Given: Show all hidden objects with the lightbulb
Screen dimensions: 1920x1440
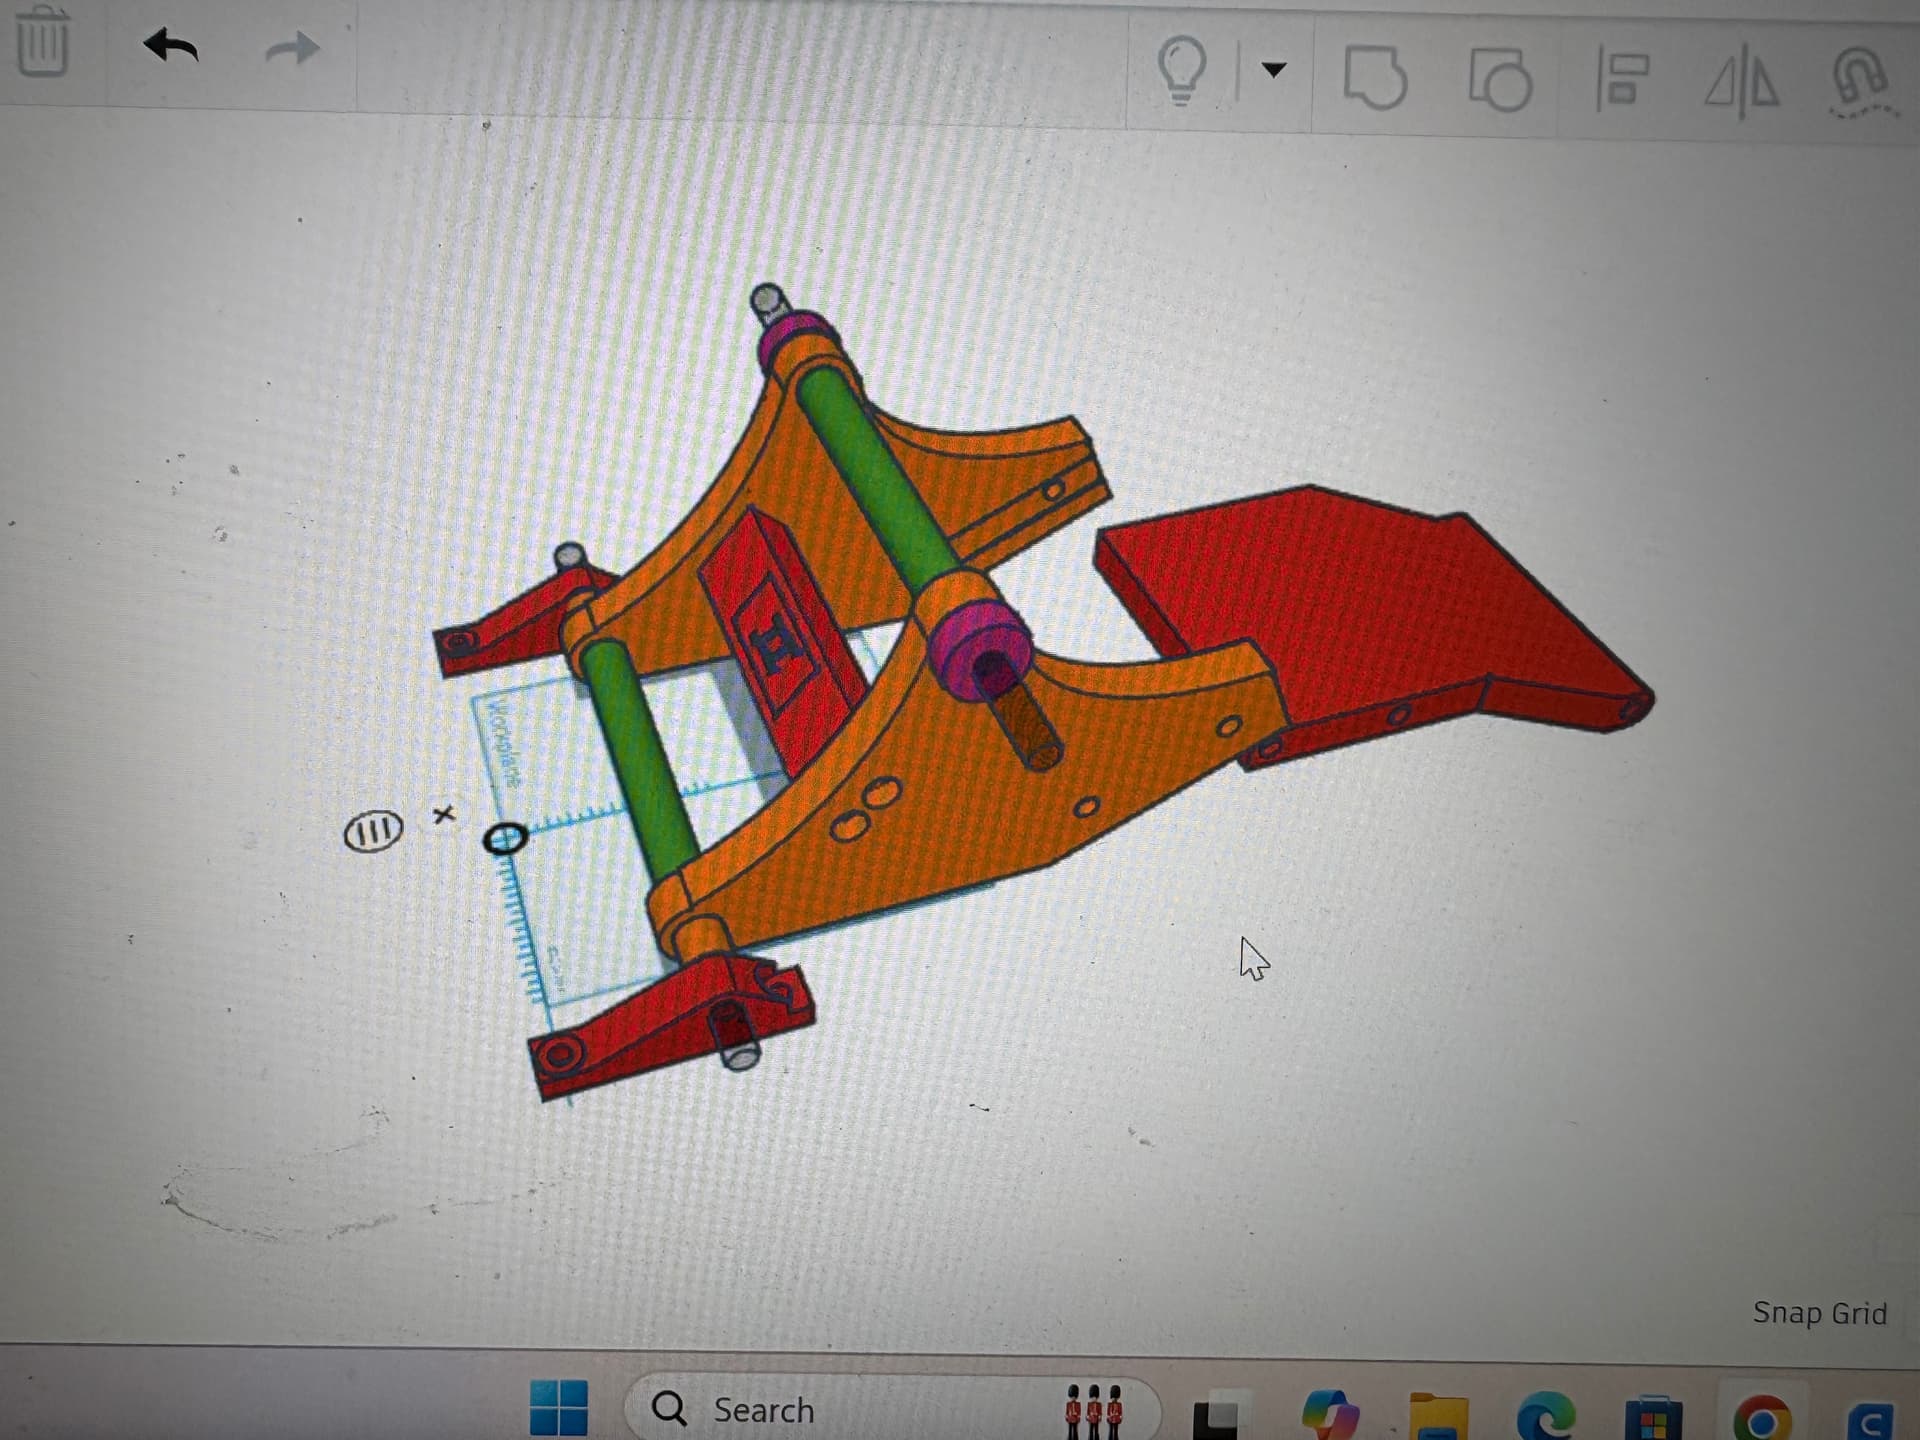Looking at the screenshot, I should pyautogui.click(x=1182, y=70).
